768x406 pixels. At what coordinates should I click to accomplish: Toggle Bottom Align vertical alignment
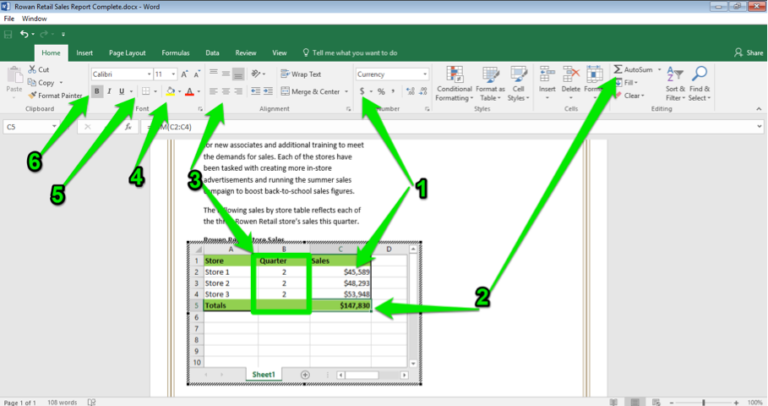tap(238, 74)
